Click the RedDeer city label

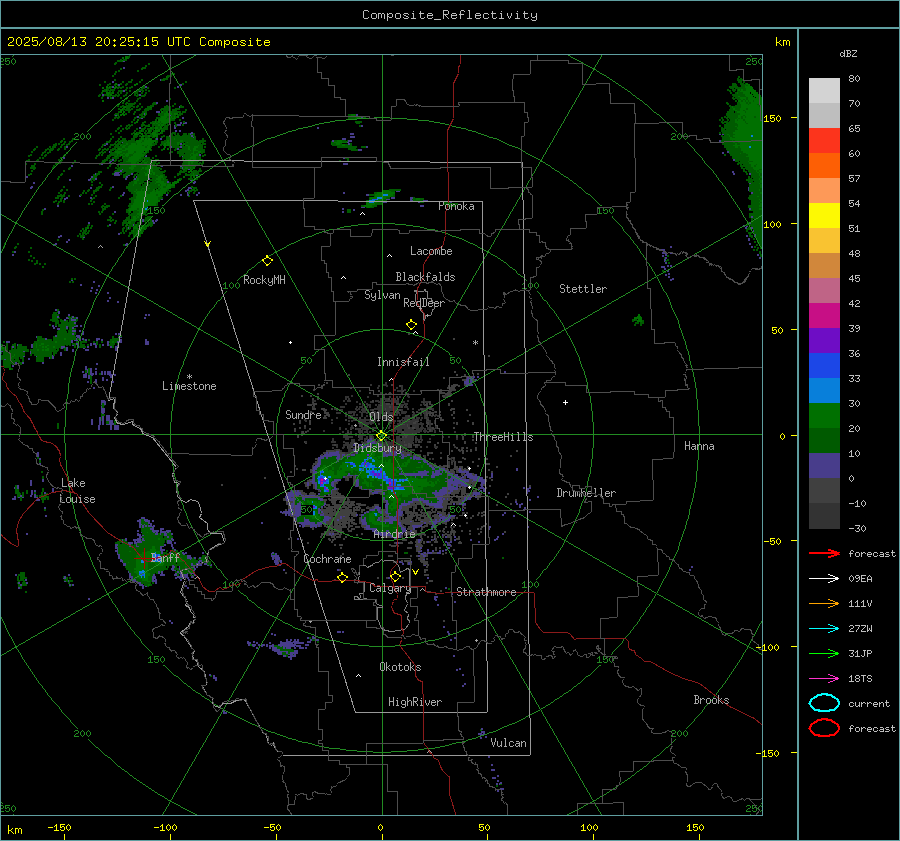point(424,303)
